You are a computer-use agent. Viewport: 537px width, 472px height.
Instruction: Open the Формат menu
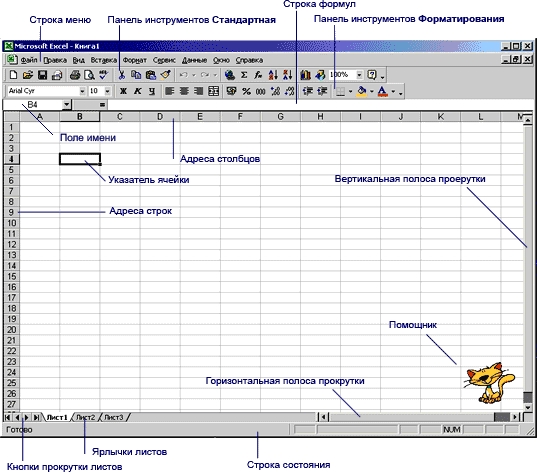click(x=135, y=60)
